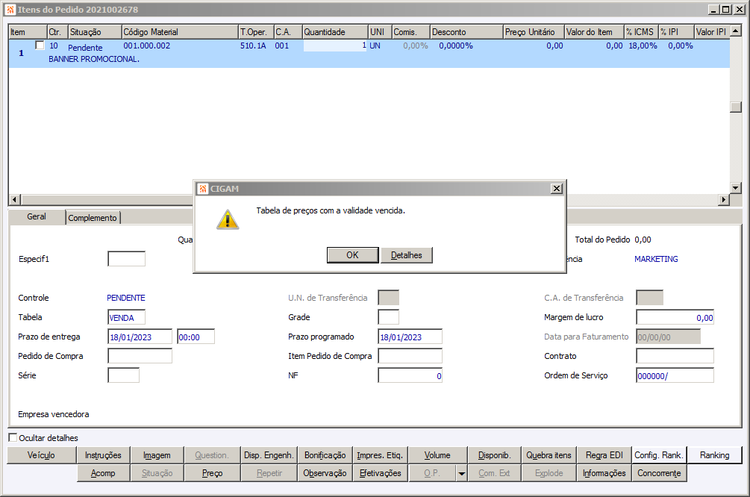Click the Prazo de entrega time 00:00 field

click(x=196, y=337)
